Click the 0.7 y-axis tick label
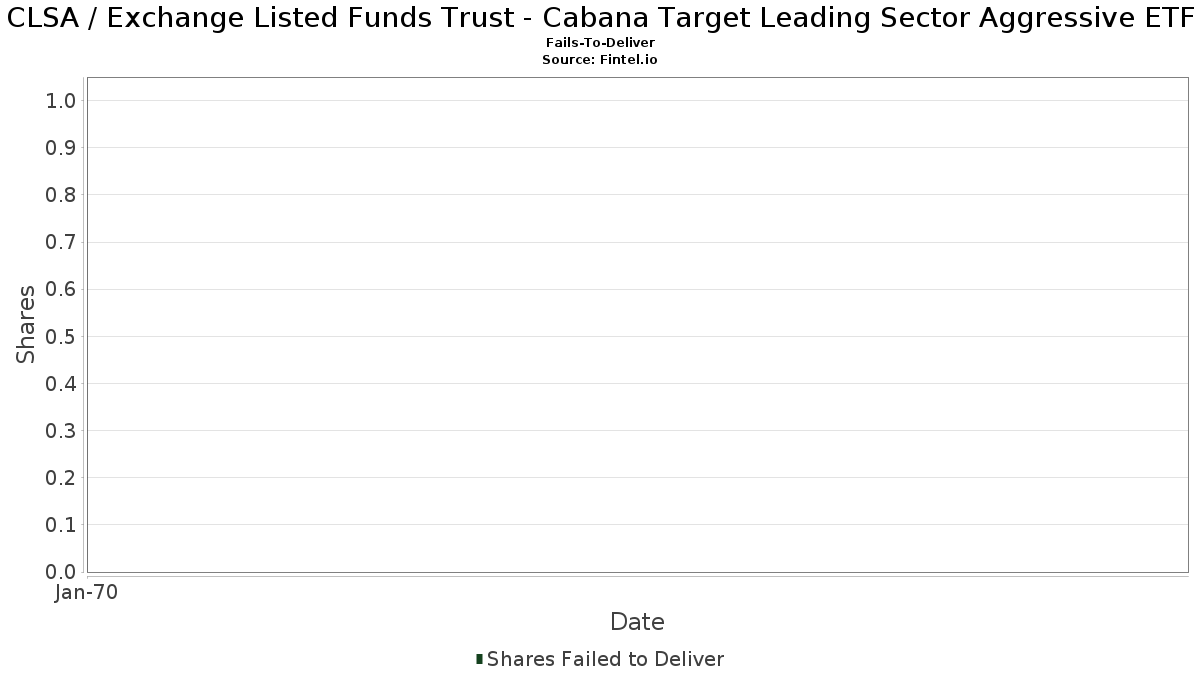This screenshot has height=675, width=1200. [x=61, y=242]
